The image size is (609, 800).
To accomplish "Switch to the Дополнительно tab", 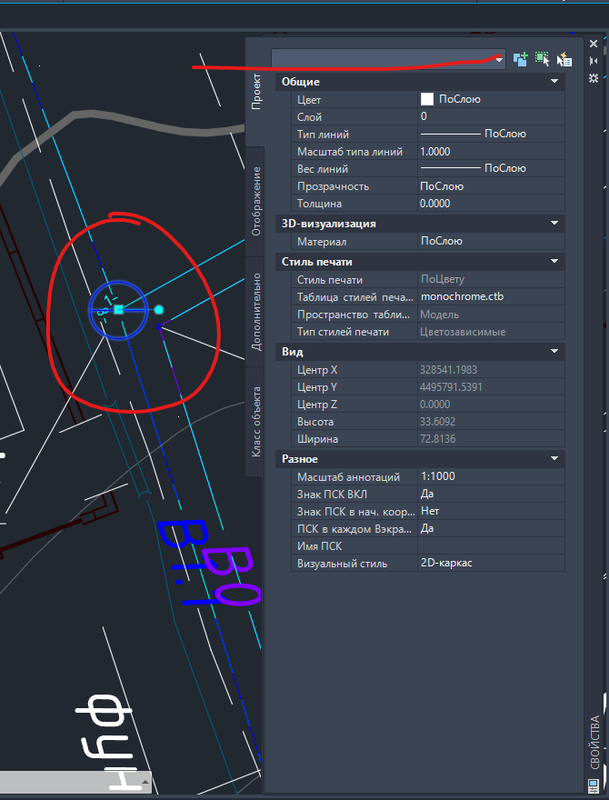I will [256, 312].
